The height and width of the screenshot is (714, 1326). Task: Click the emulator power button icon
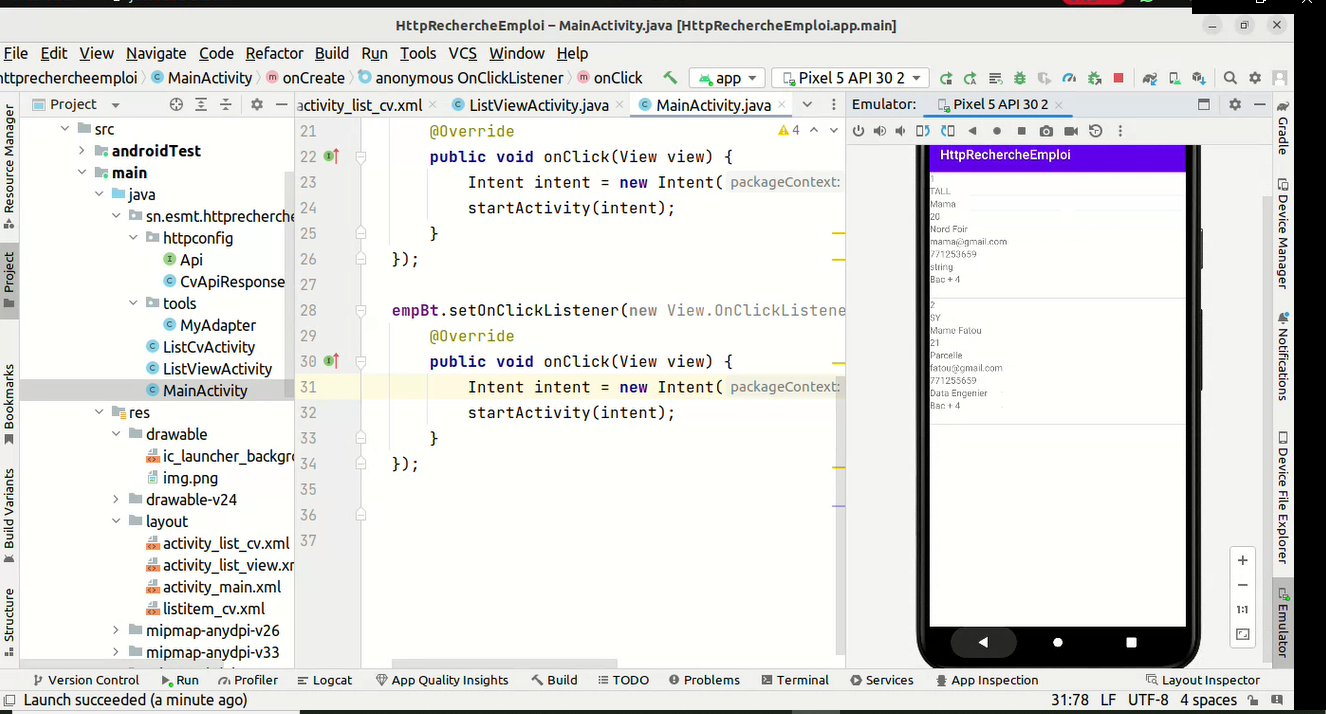858,131
